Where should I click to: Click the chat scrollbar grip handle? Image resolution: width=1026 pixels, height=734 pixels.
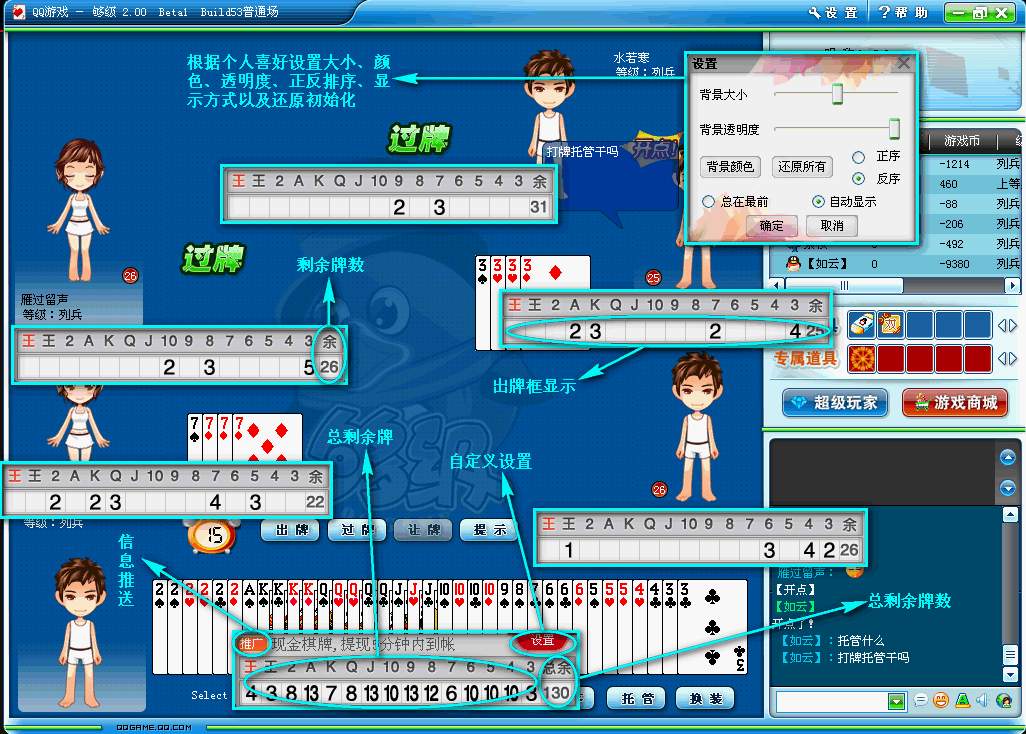click(1010, 654)
